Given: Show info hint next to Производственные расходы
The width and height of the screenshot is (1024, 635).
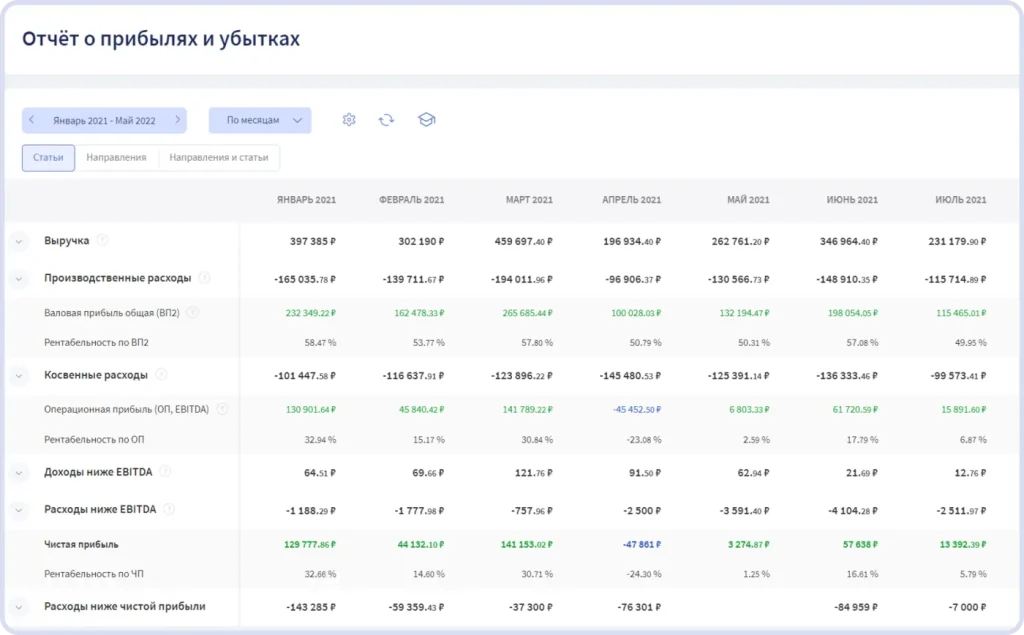Looking at the screenshot, I should coord(204,278).
